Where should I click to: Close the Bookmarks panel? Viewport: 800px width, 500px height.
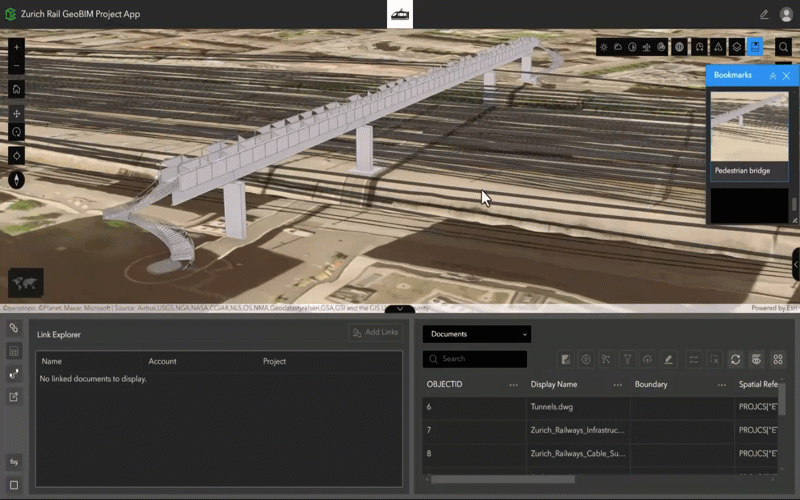click(x=786, y=76)
